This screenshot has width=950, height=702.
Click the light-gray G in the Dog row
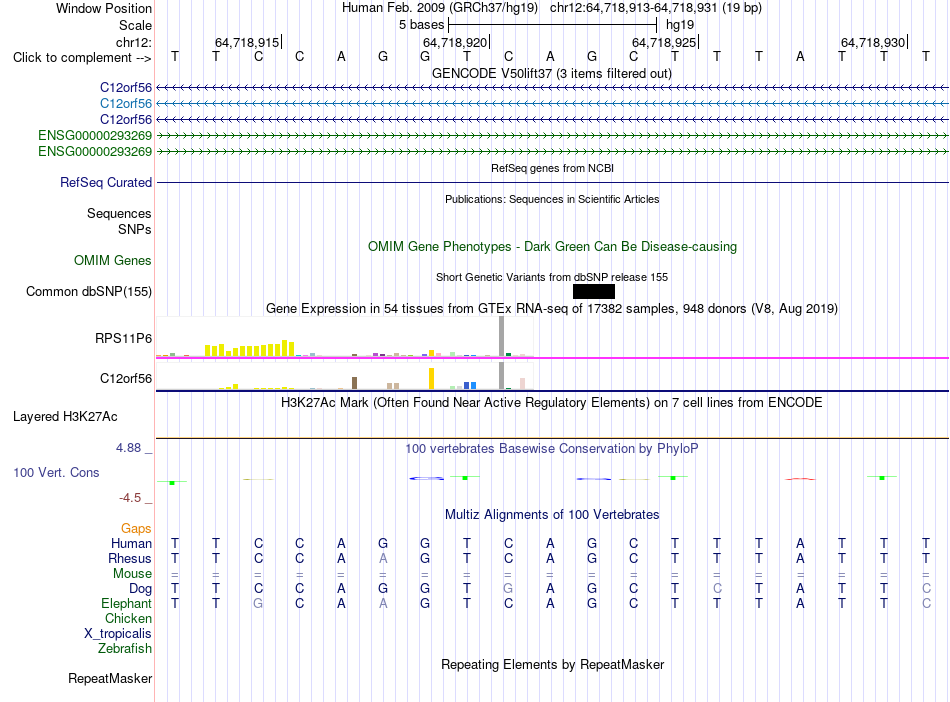point(508,588)
